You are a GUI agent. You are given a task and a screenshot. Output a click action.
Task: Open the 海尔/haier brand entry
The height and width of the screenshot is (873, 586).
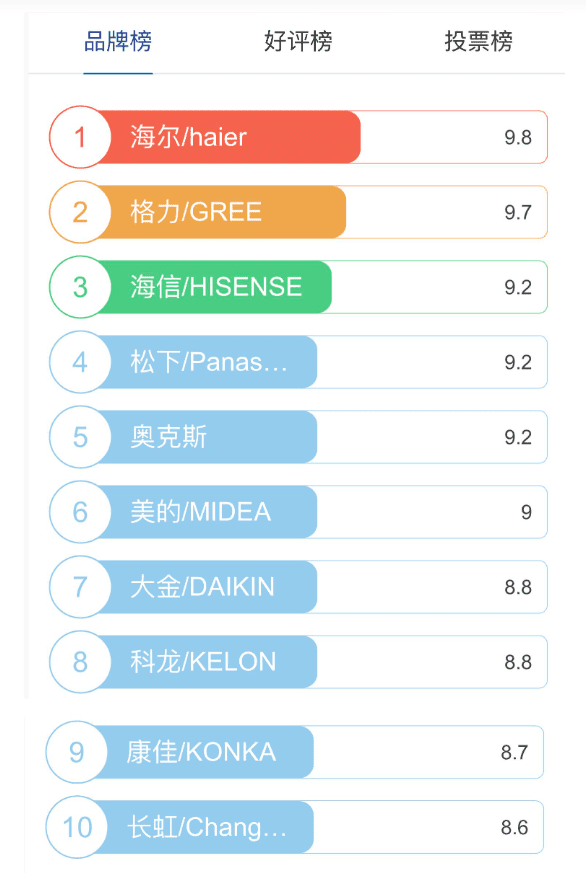(x=298, y=137)
